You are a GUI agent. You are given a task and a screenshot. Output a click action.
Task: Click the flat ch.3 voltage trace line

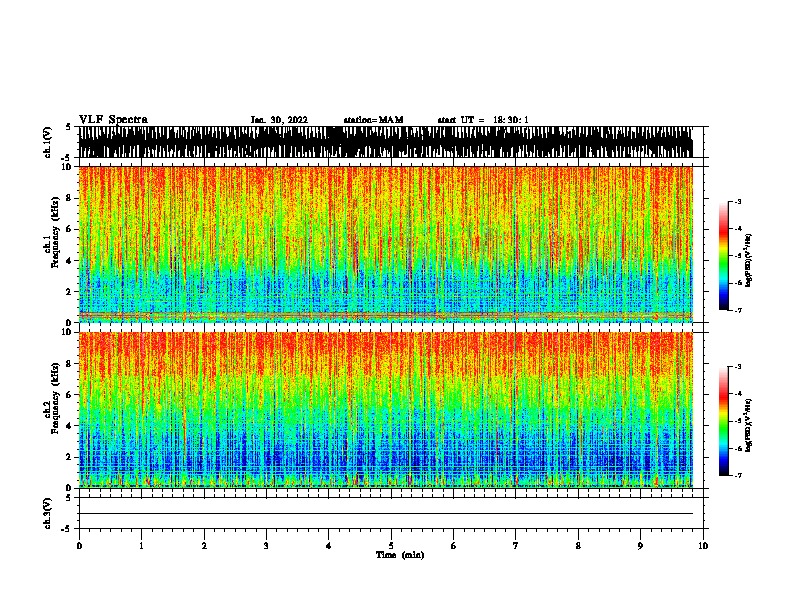click(385, 514)
